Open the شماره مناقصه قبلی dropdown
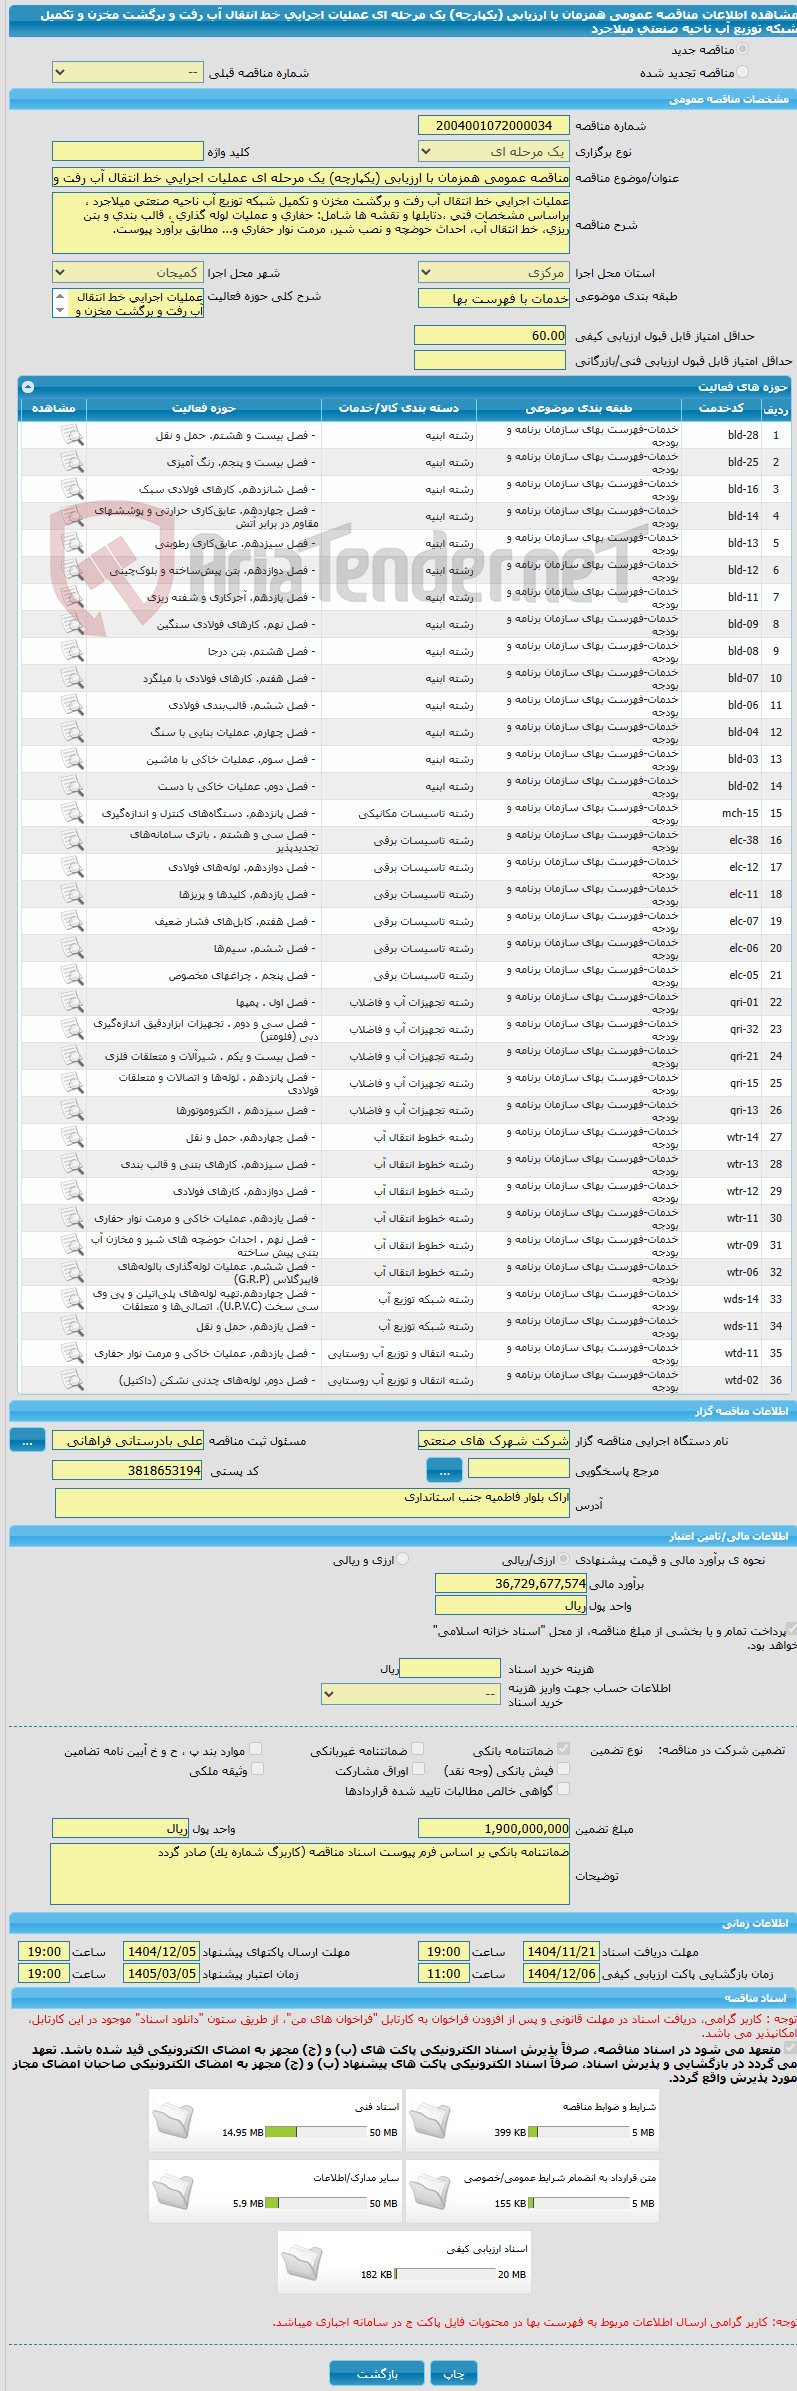 tap(127, 73)
